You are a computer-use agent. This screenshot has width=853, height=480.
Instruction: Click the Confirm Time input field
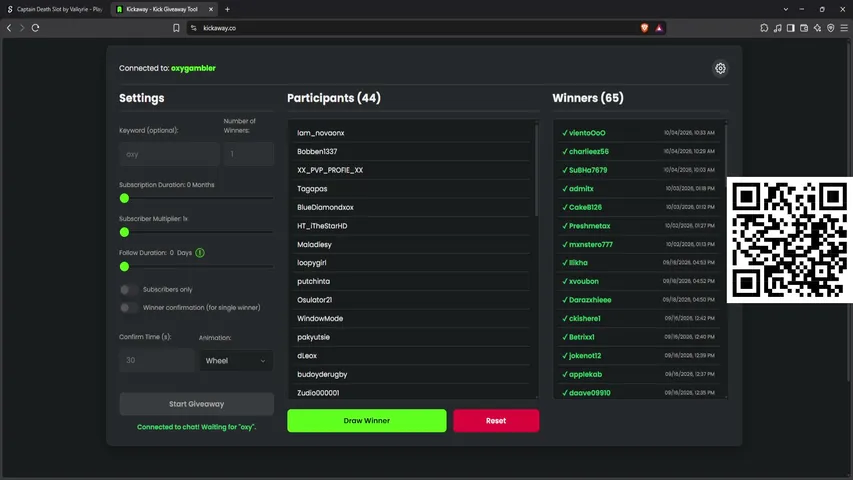tap(157, 360)
